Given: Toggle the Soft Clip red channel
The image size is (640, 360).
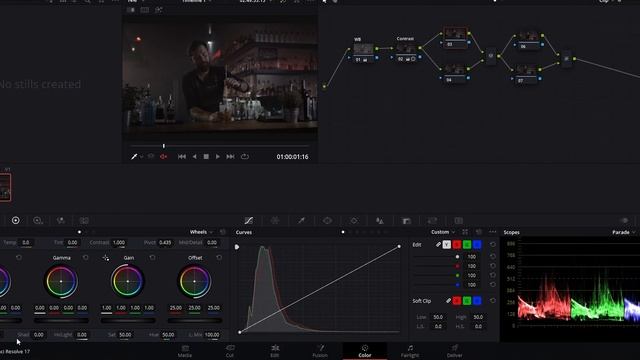Looking at the screenshot, I should [x=457, y=301].
